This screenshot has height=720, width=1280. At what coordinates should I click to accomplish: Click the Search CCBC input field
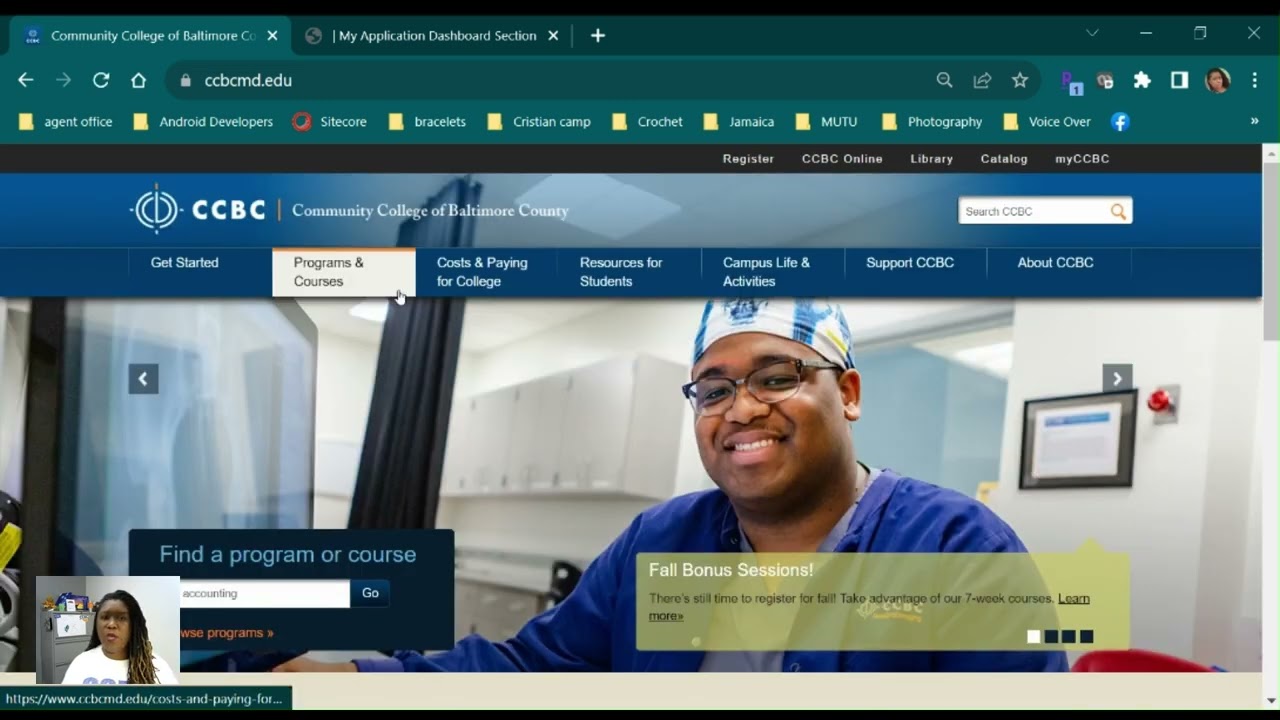[x=1032, y=211]
